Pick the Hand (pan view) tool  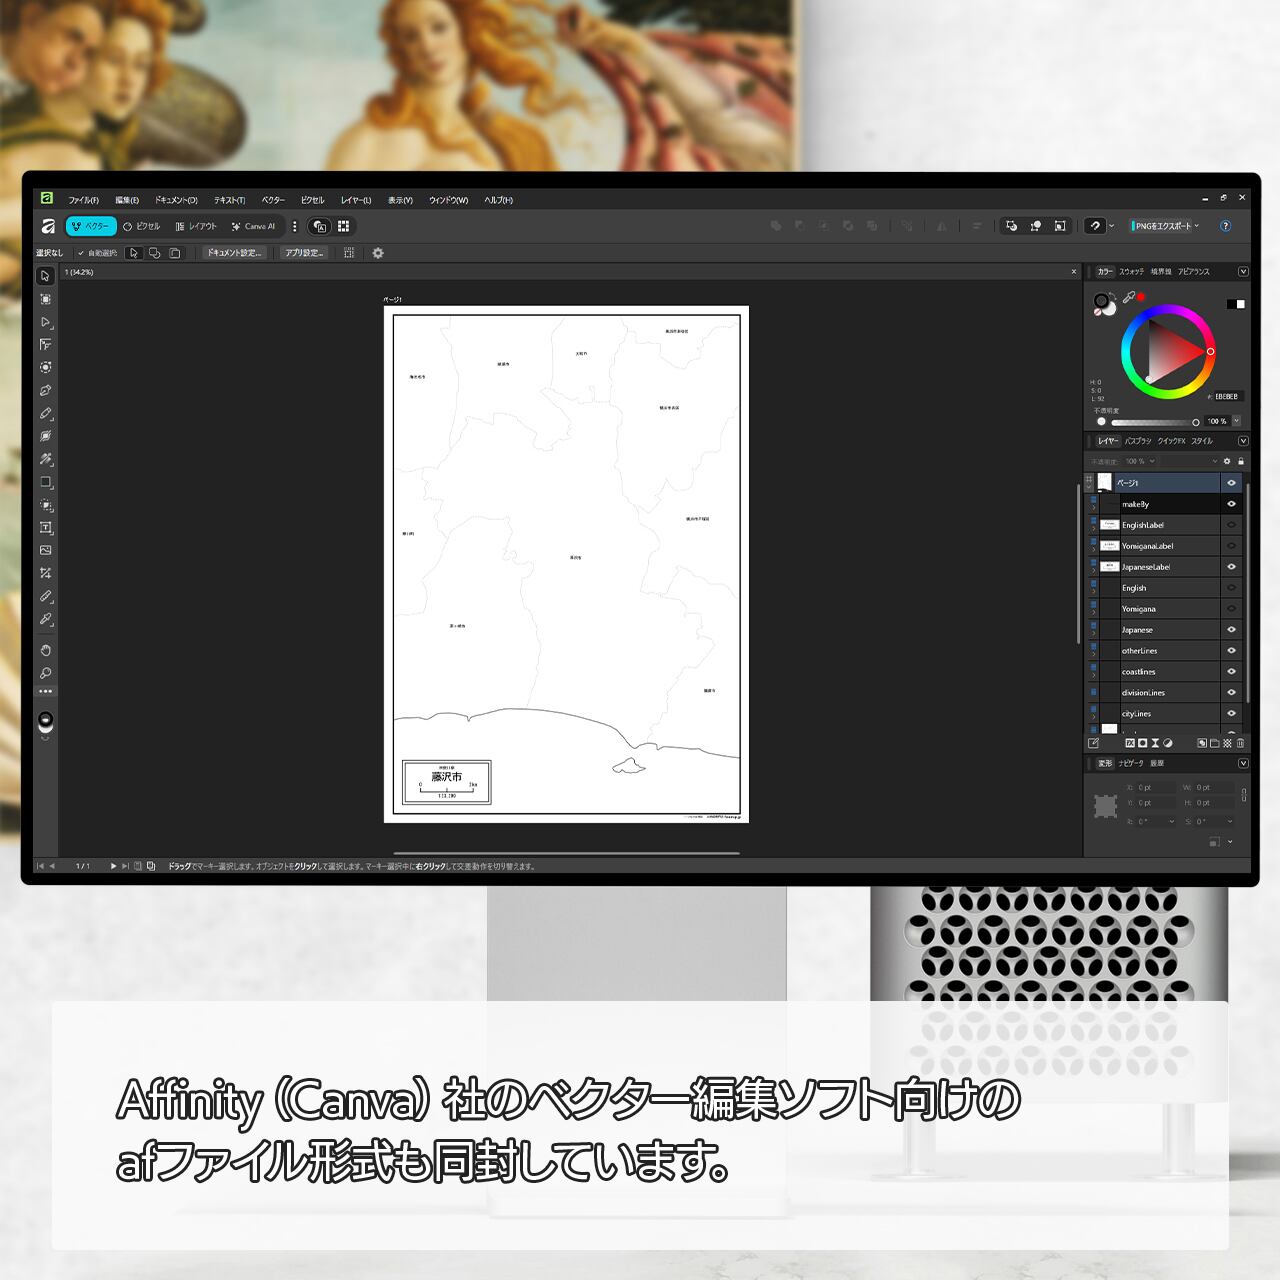[x=45, y=650]
